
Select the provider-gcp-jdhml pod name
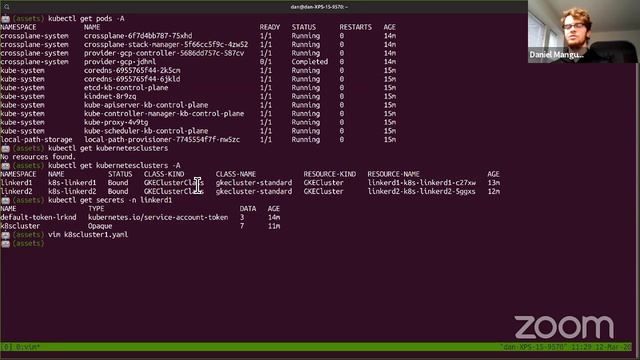(x=120, y=62)
